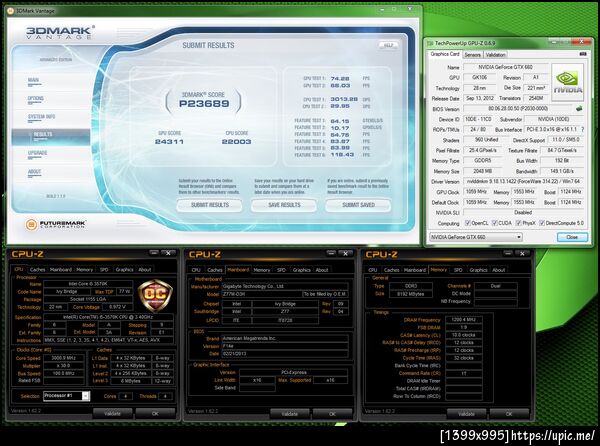Image resolution: width=600 pixels, height=446 pixels.
Task: Click OK in first CPU-Z window
Action: [x=155, y=413]
